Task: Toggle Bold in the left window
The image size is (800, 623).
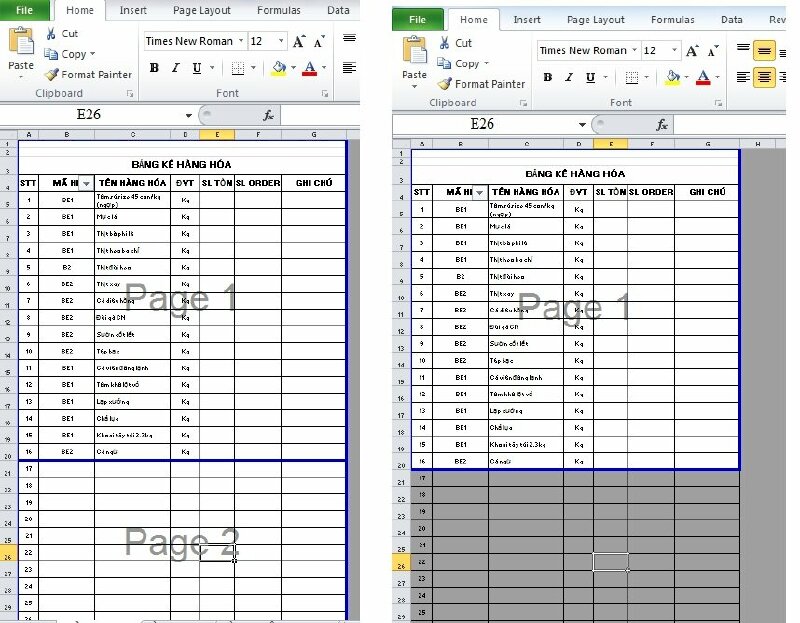Action: 154,68
